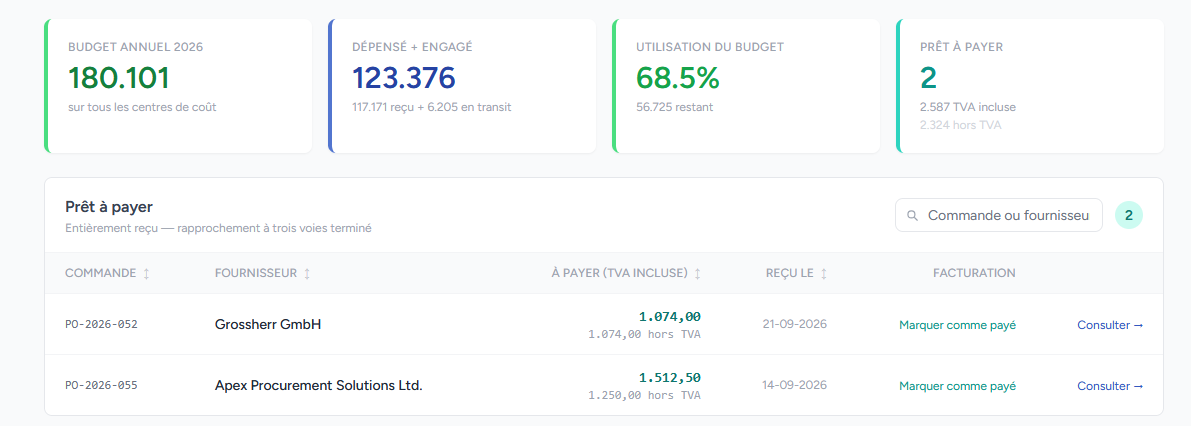The image size is (1191, 426).
Task: Open the Dépensé + engagé card
Action: (463, 86)
